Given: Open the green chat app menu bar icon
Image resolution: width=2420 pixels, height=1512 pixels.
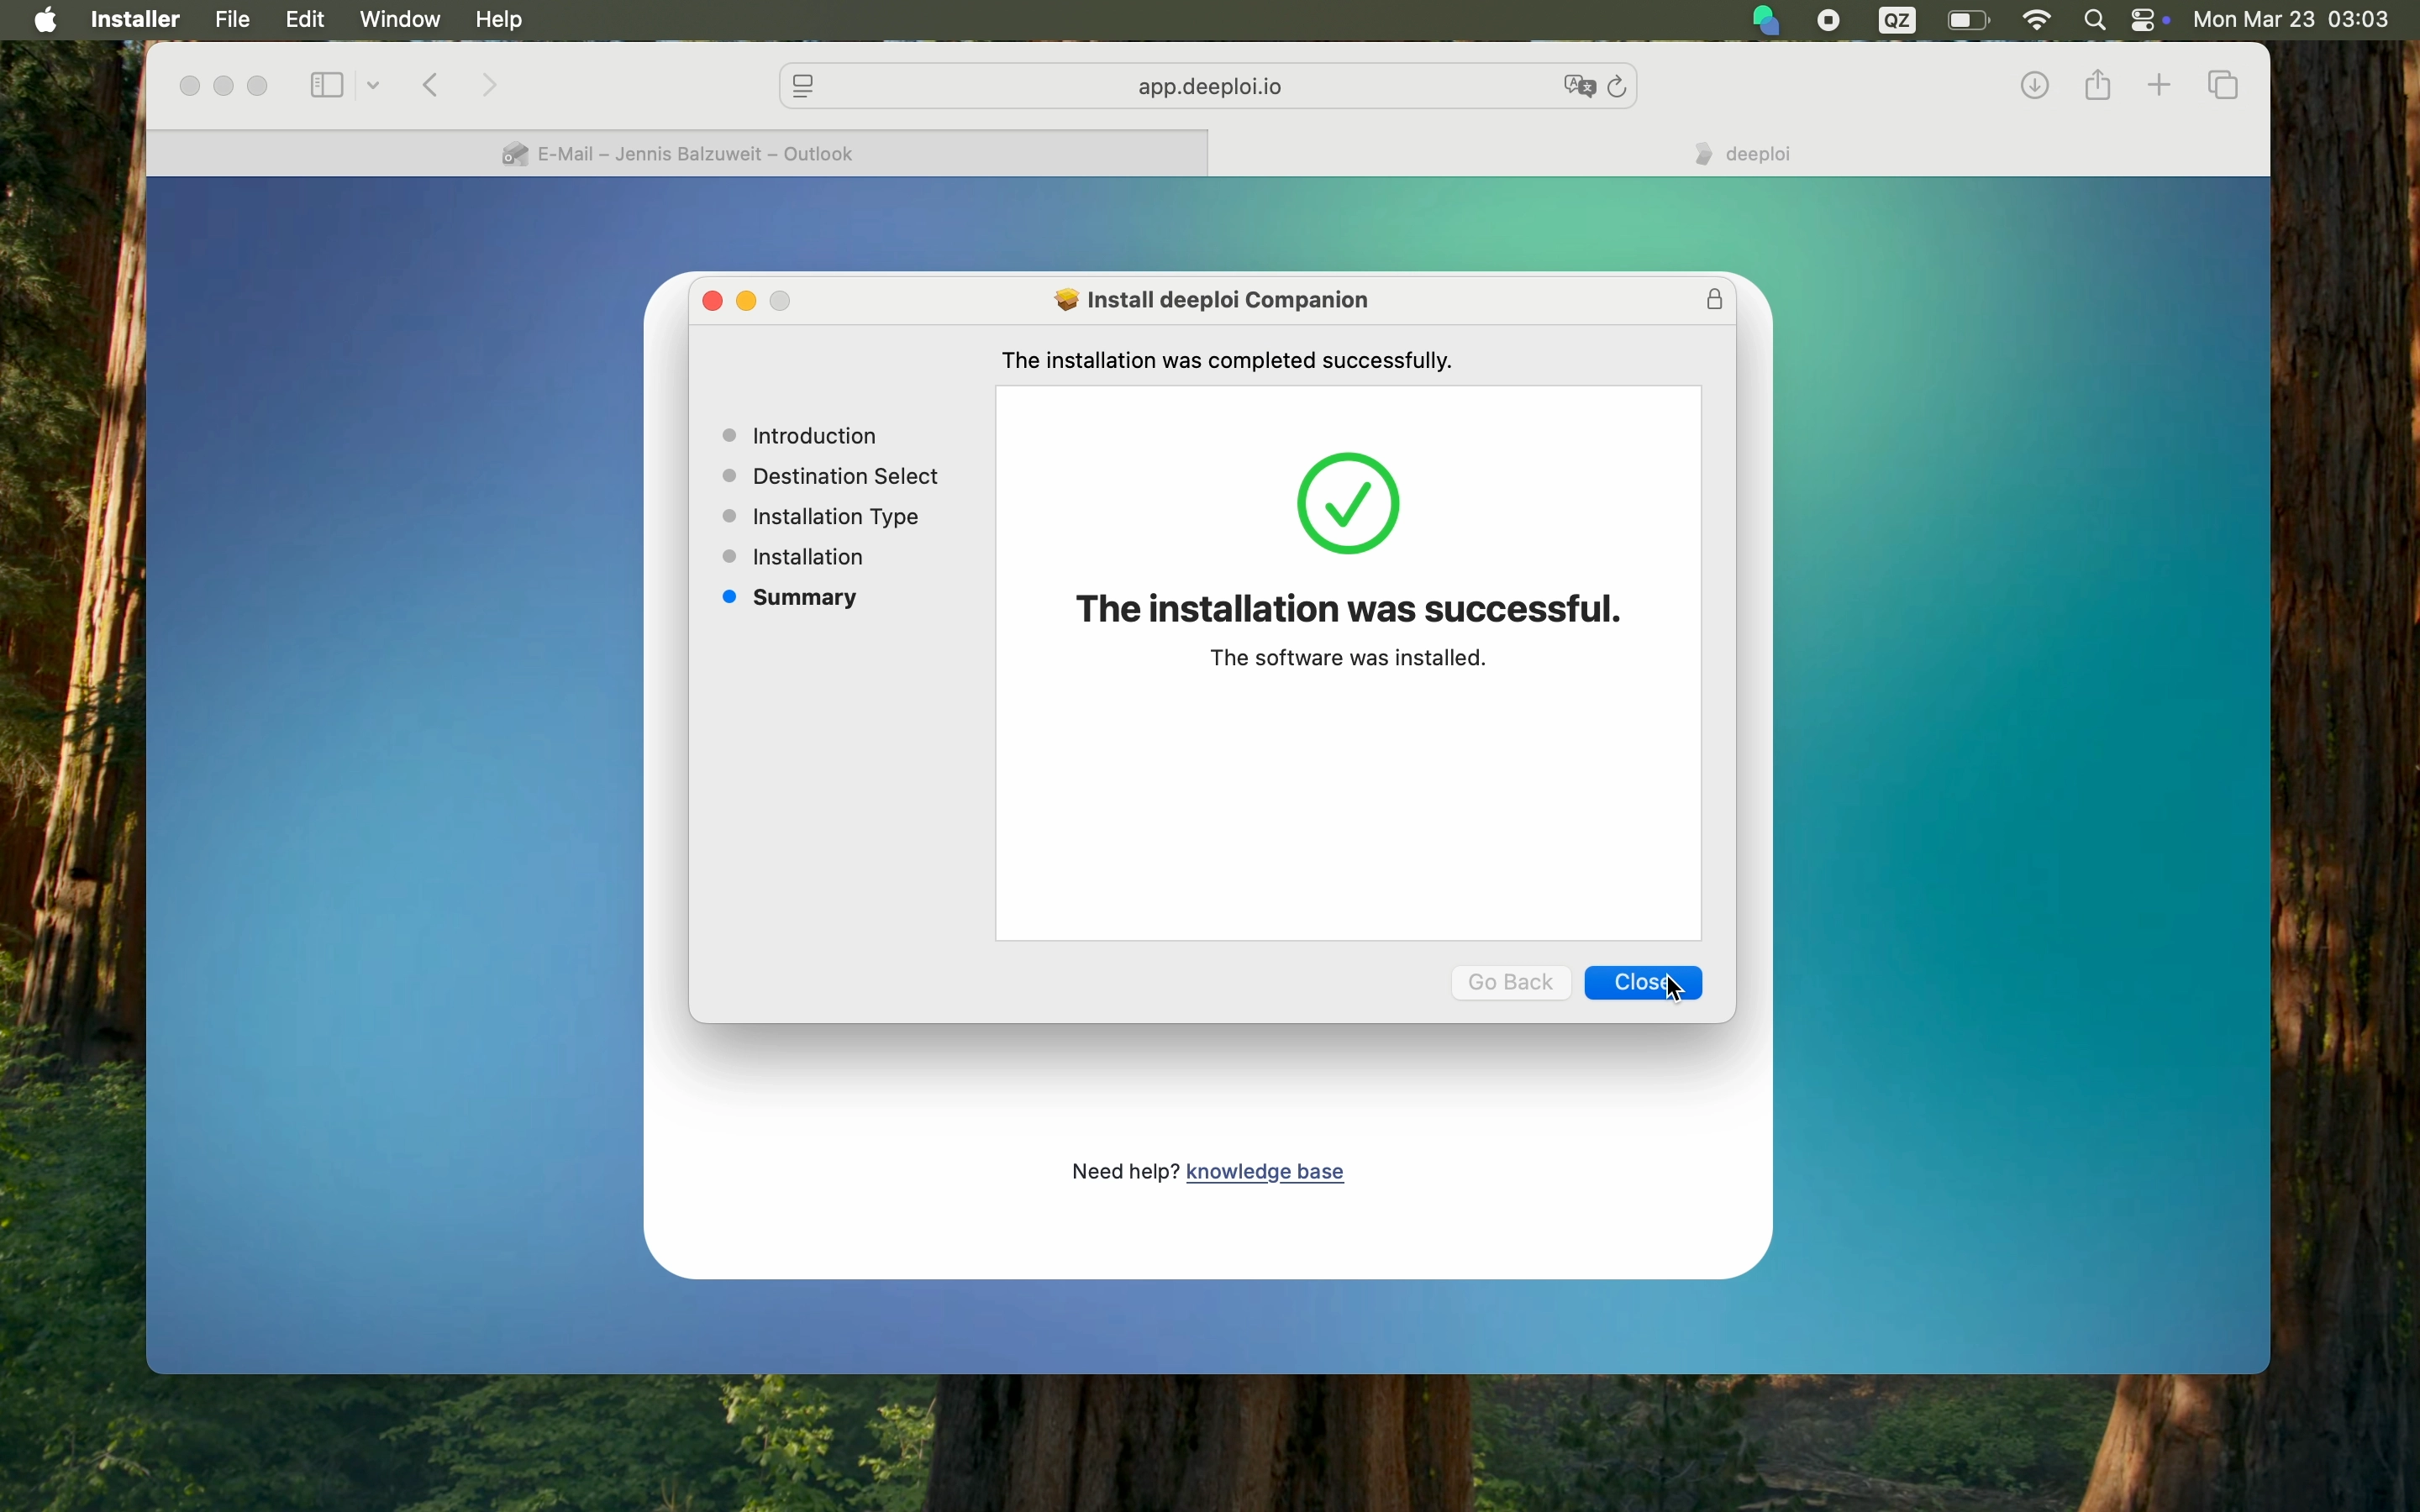Looking at the screenshot, I should tap(1767, 20).
